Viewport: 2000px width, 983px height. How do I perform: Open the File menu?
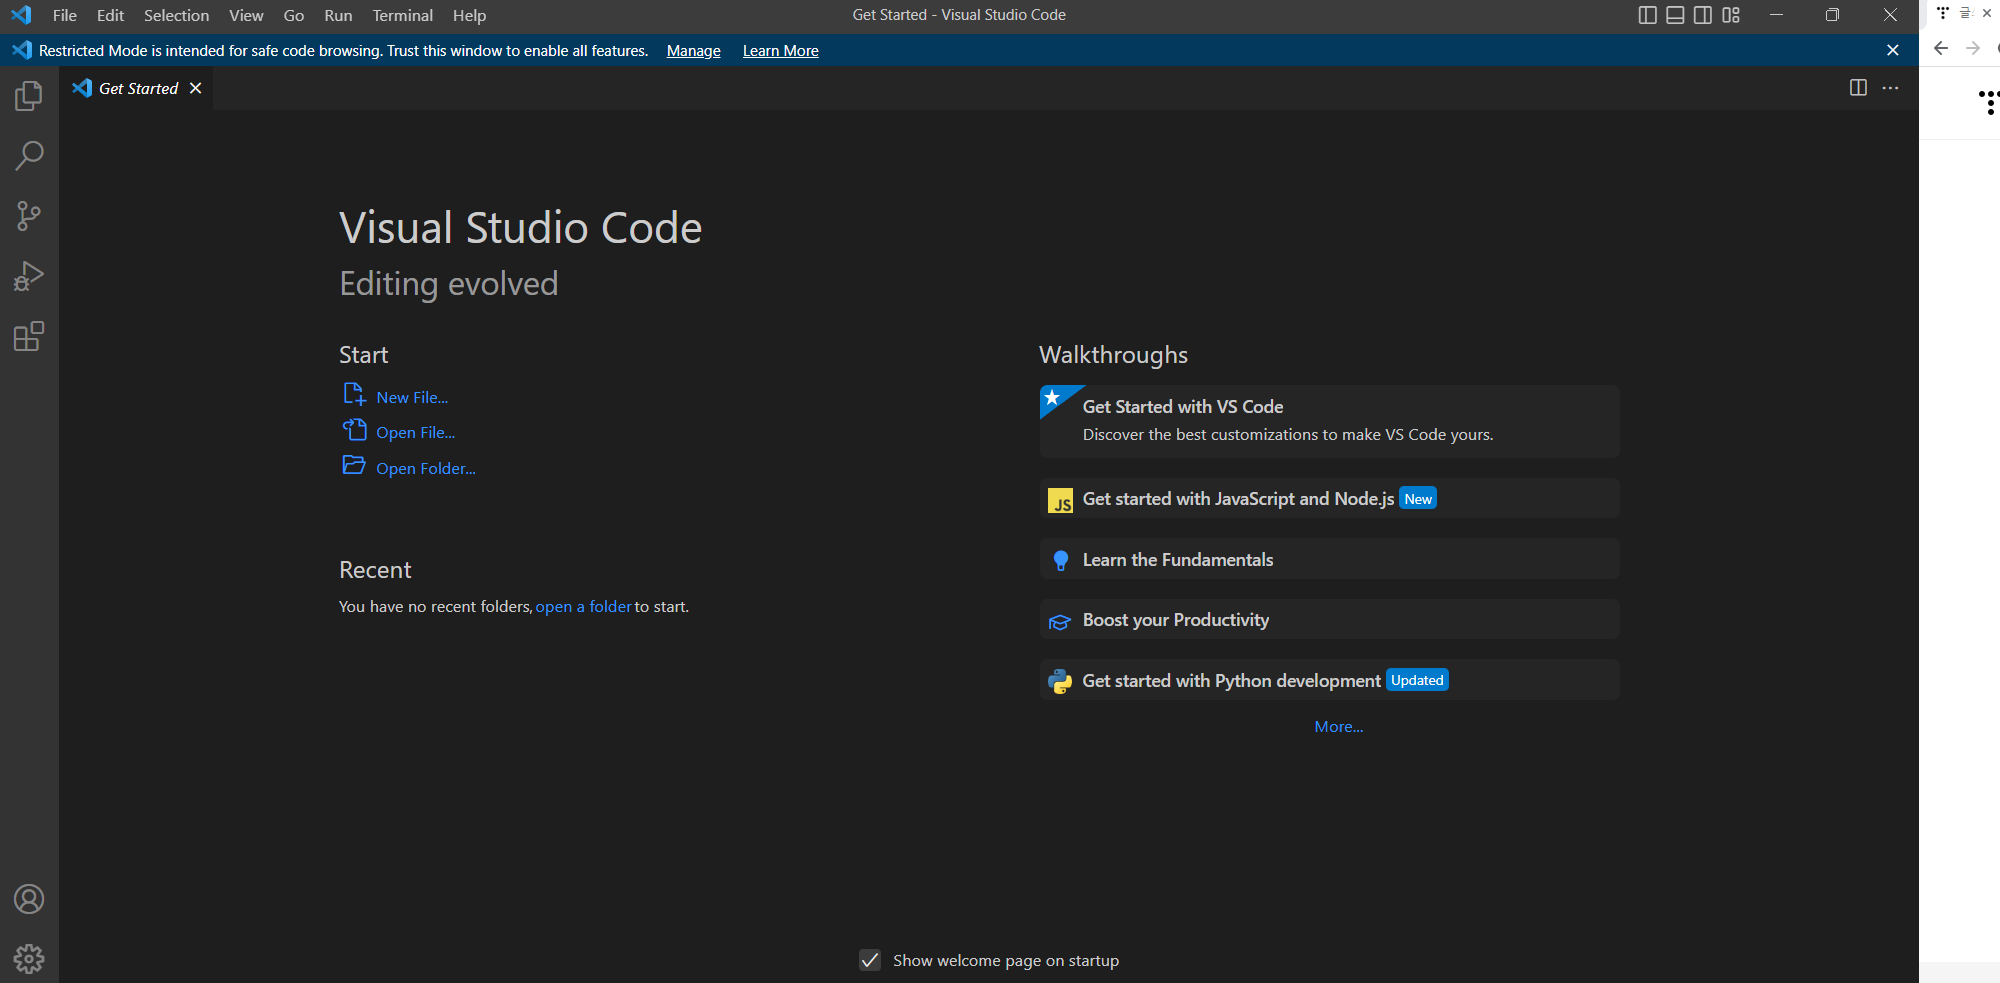pos(65,15)
